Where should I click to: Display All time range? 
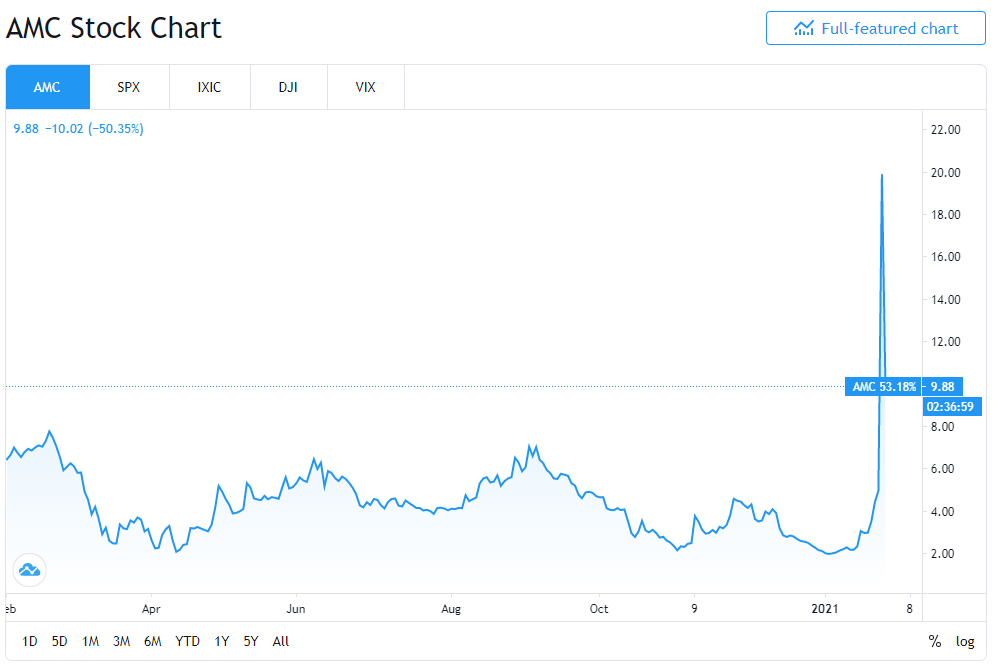click(x=280, y=641)
